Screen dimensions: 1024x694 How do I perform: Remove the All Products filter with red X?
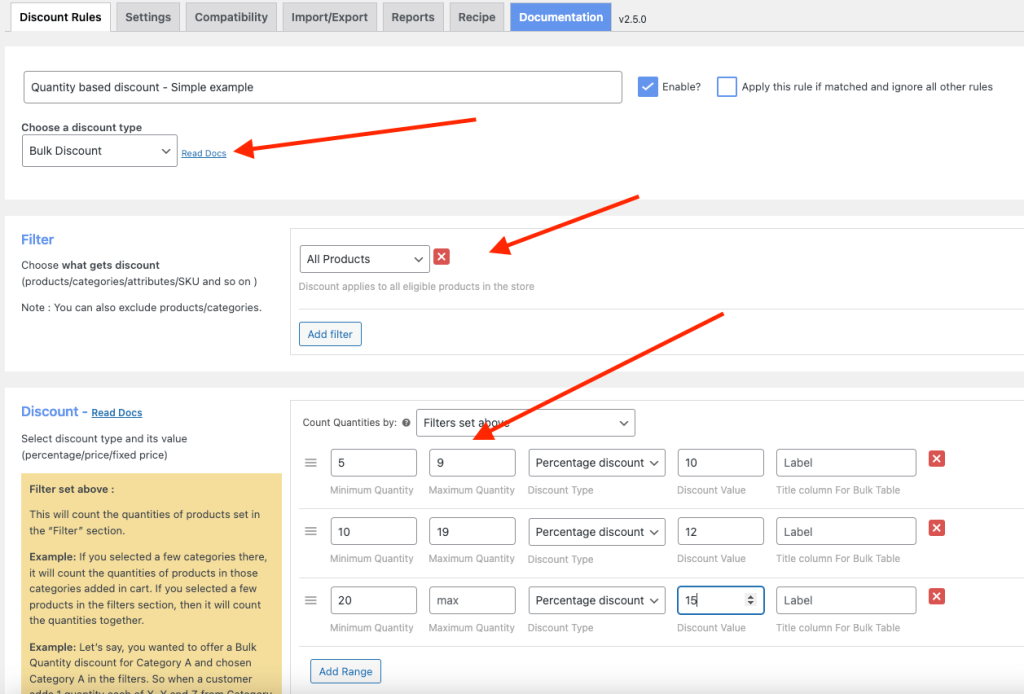(442, 257)
